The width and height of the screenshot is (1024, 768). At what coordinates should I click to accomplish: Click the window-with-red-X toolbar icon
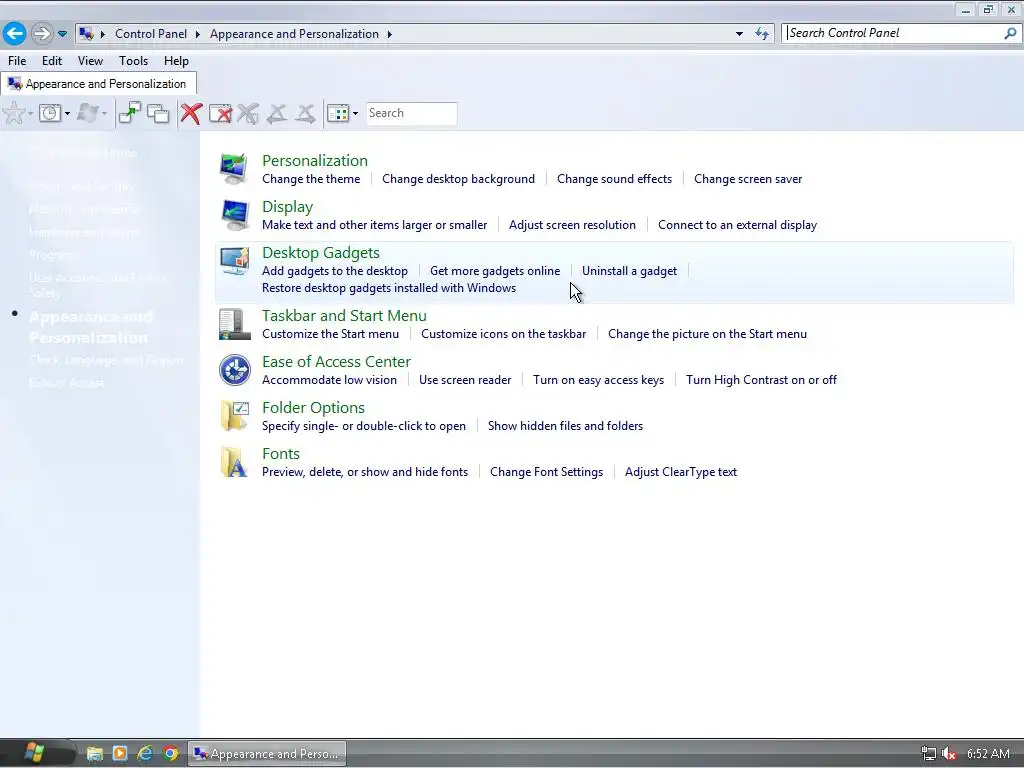[220, 114]
